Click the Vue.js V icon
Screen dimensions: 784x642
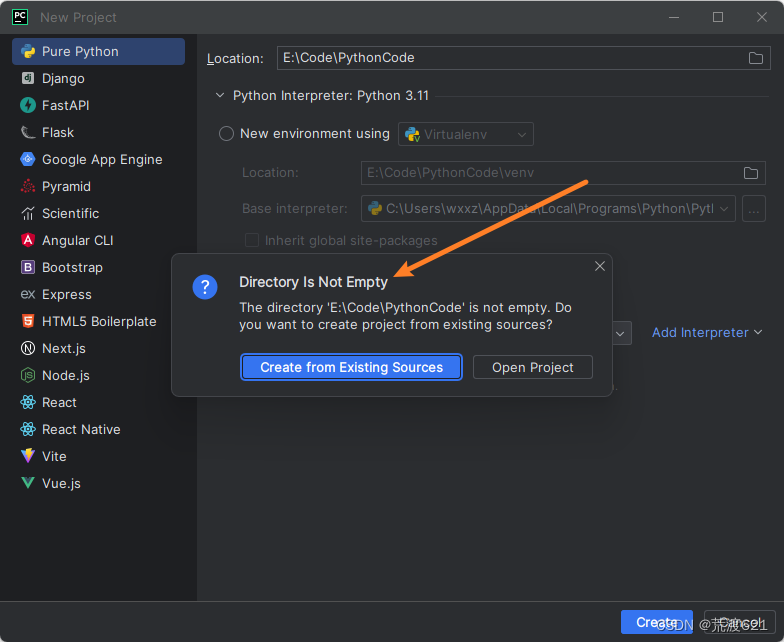(x=28, y=483)
